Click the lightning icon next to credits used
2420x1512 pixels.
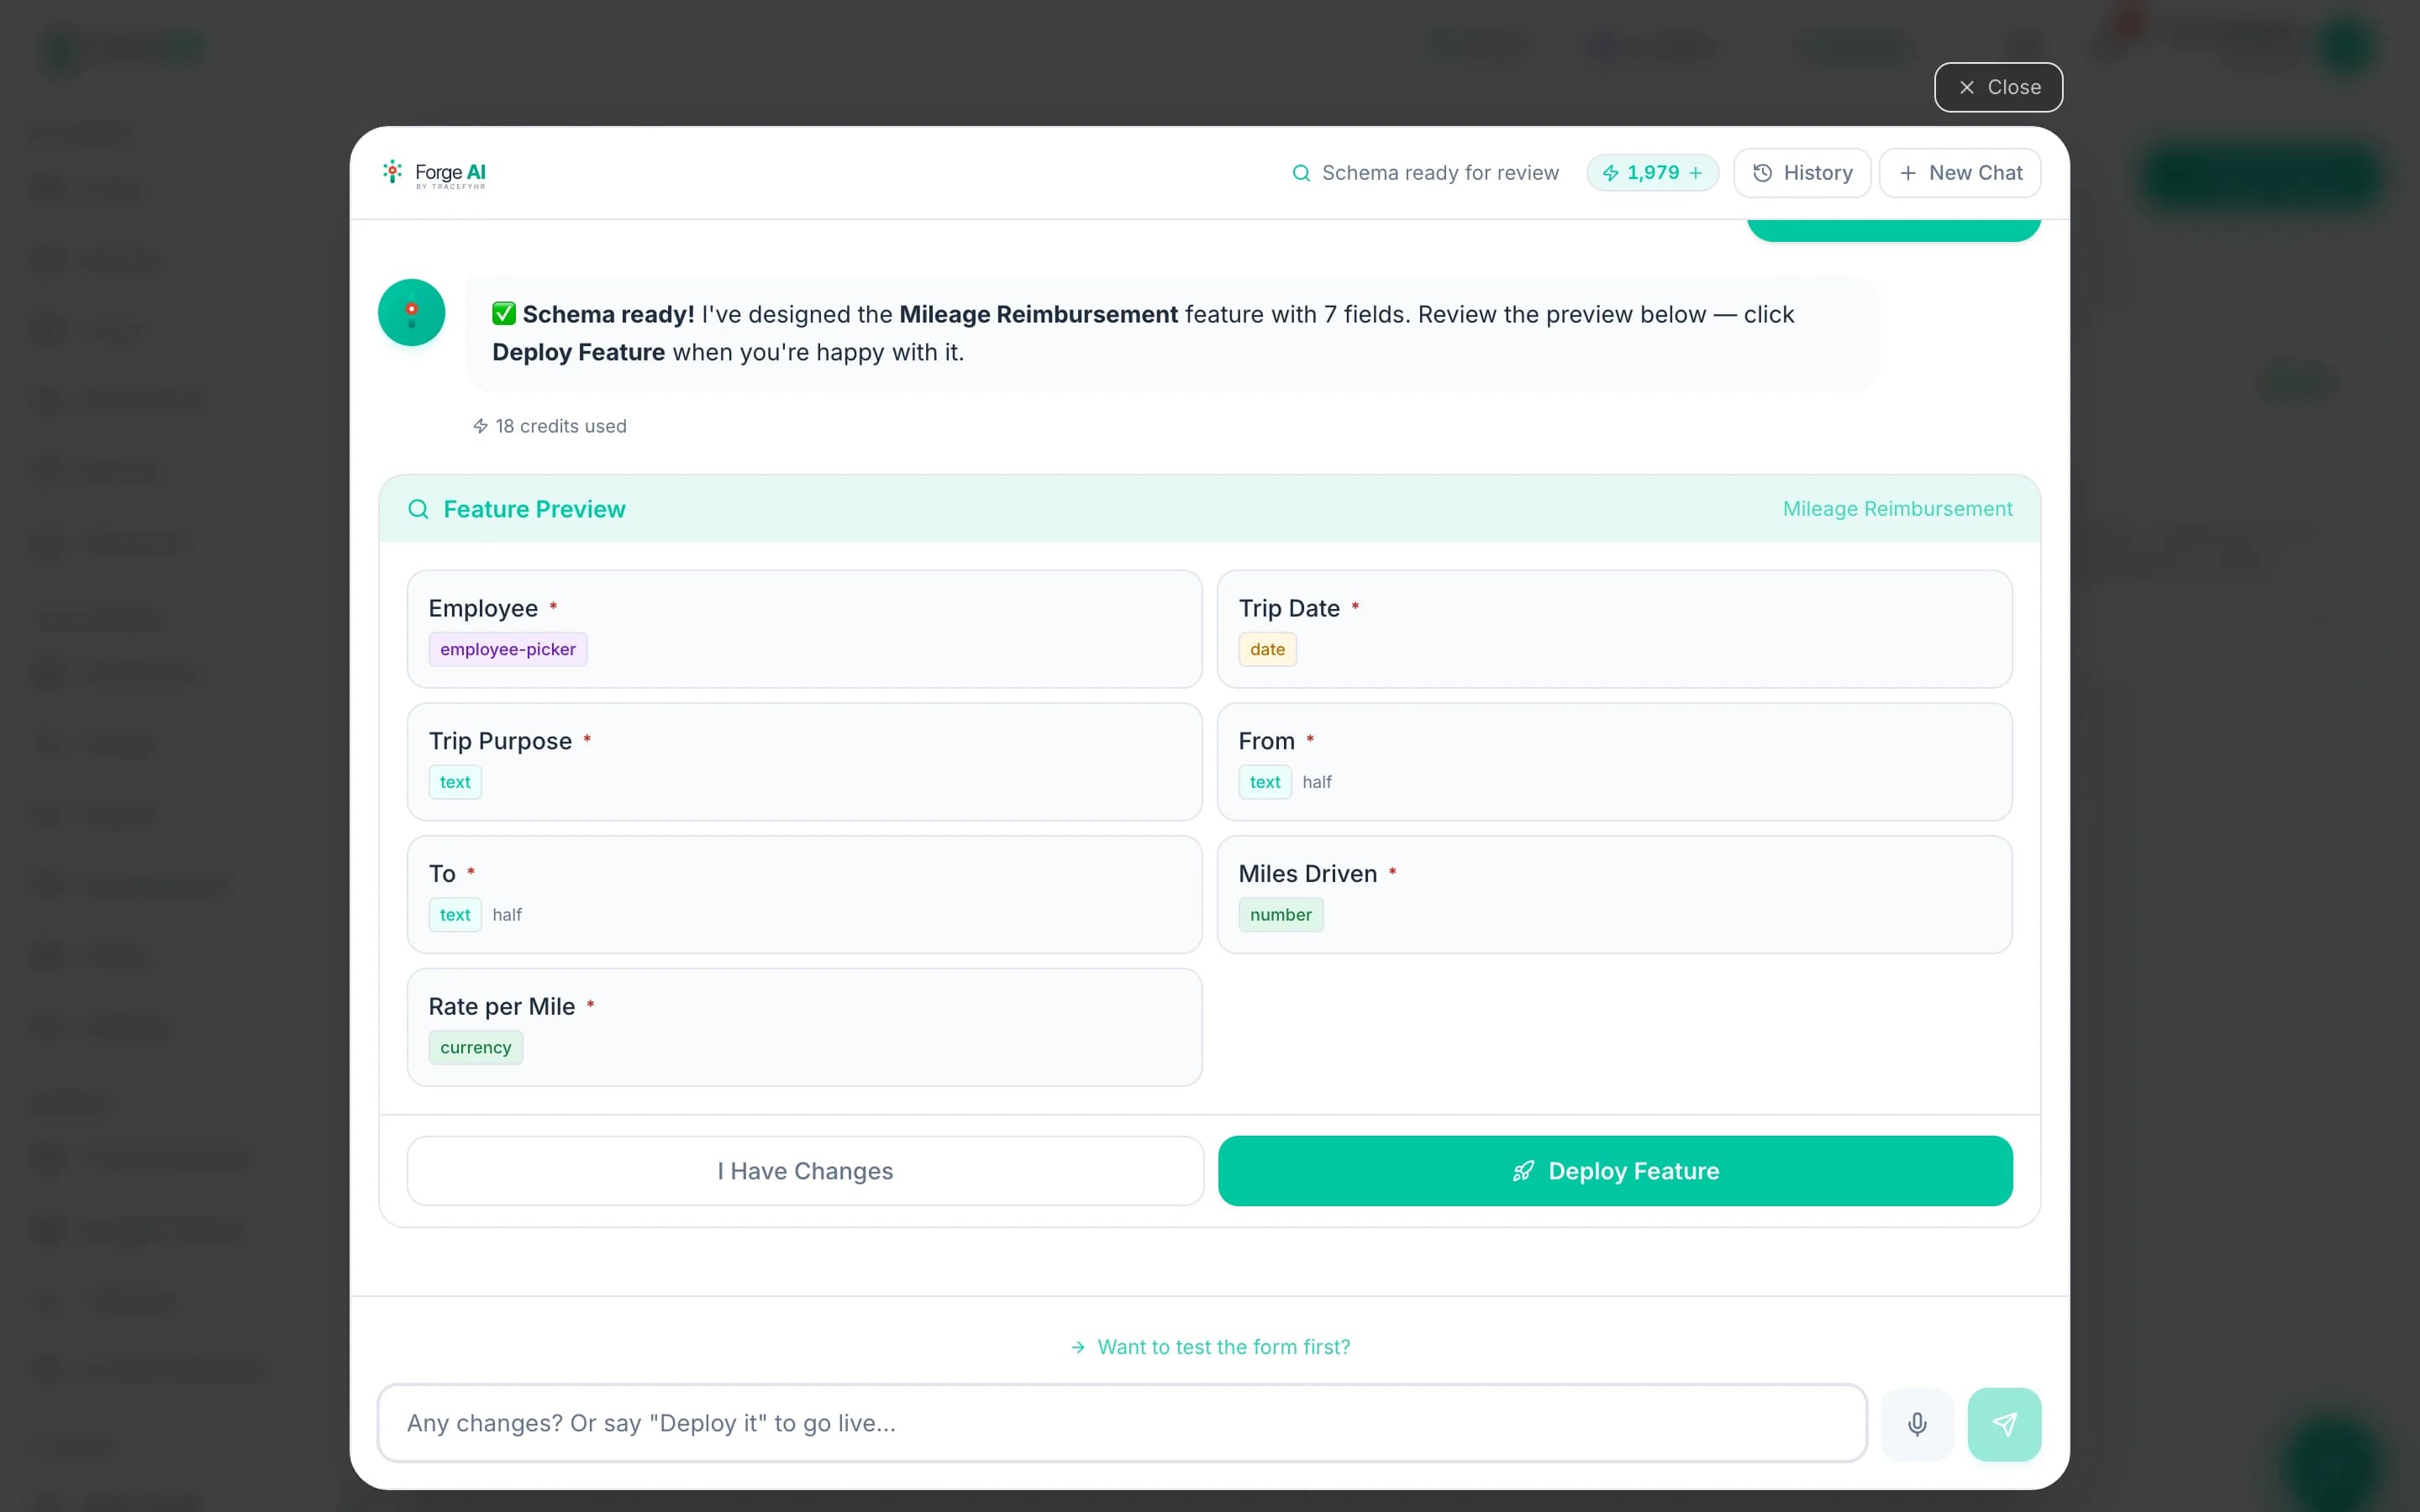pyautogui.click(x=481, y=426)
